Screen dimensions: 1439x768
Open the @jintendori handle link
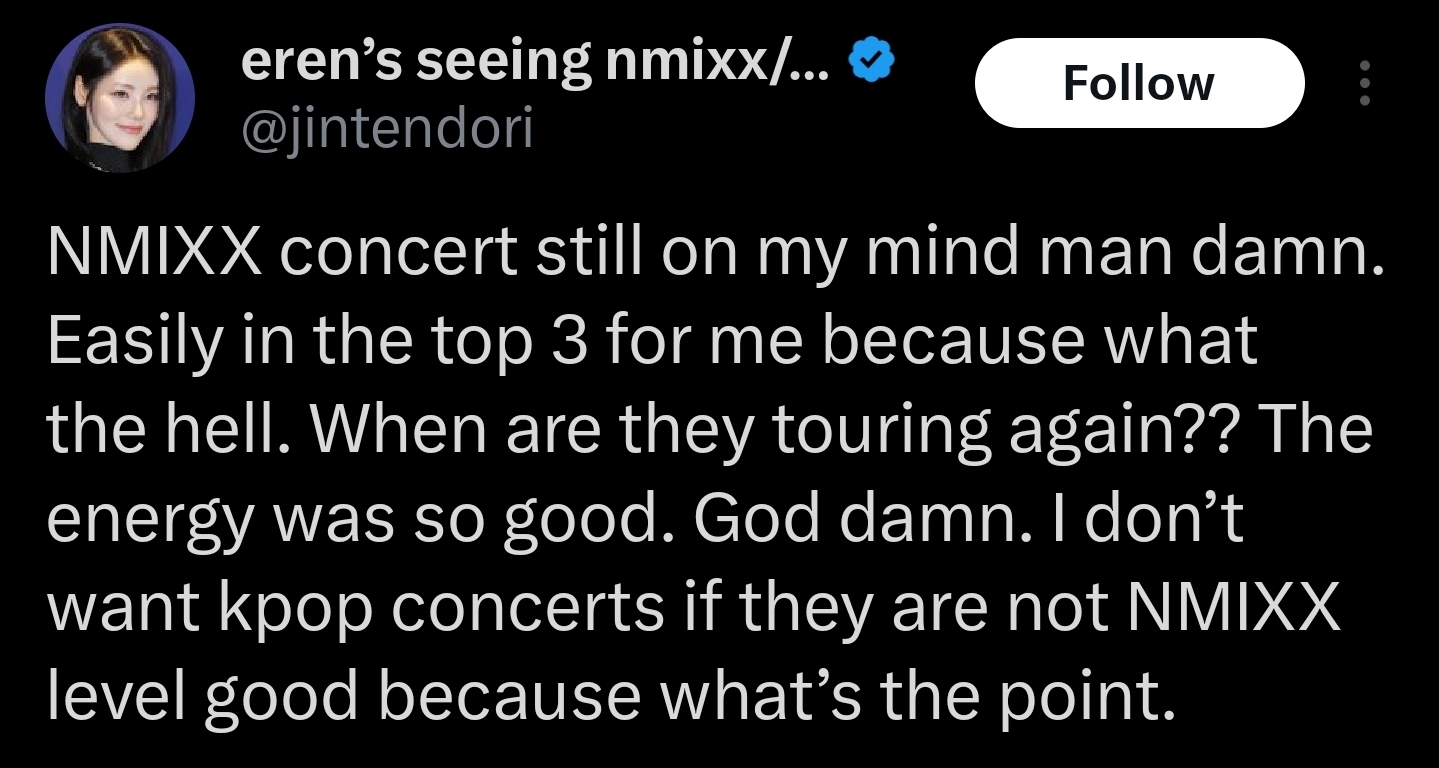coord(387,129)
